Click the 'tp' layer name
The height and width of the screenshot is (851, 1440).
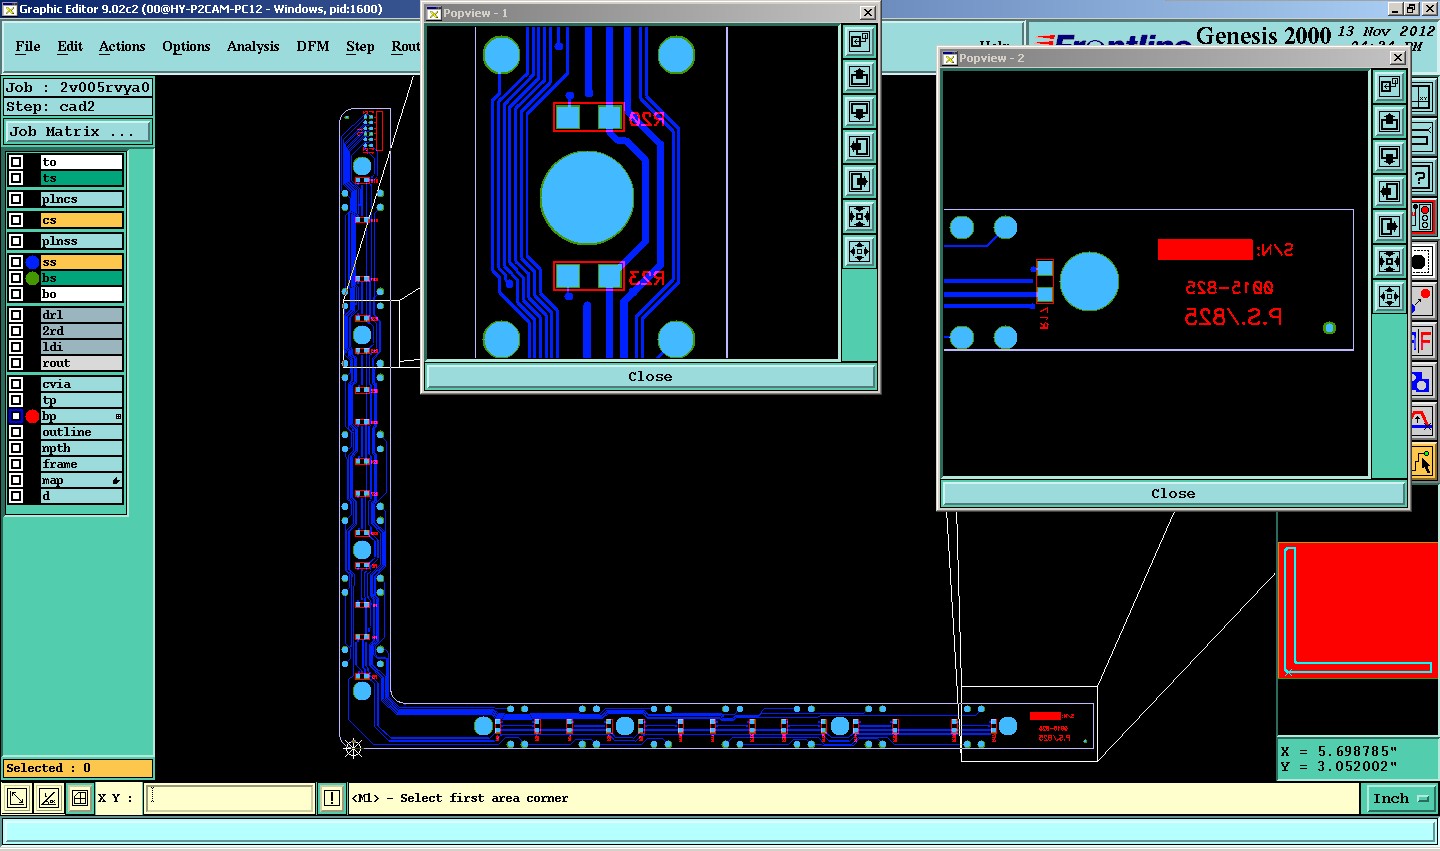[81, 400]
